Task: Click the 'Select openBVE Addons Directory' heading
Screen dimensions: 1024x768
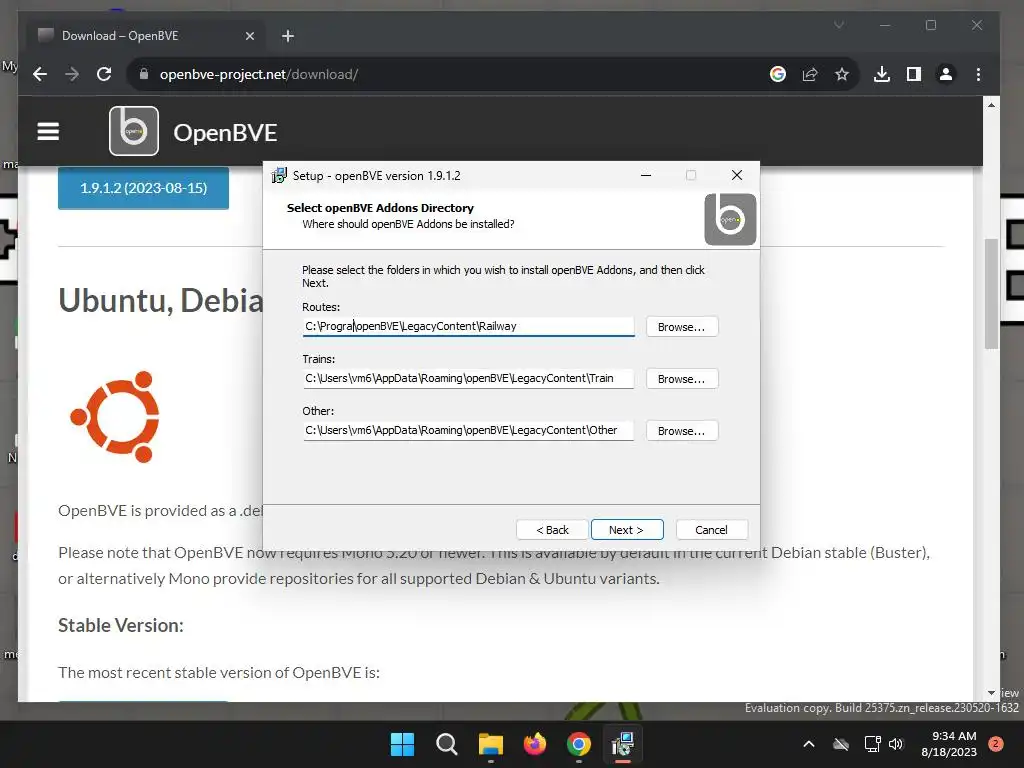Action: (x=380, y=208)
